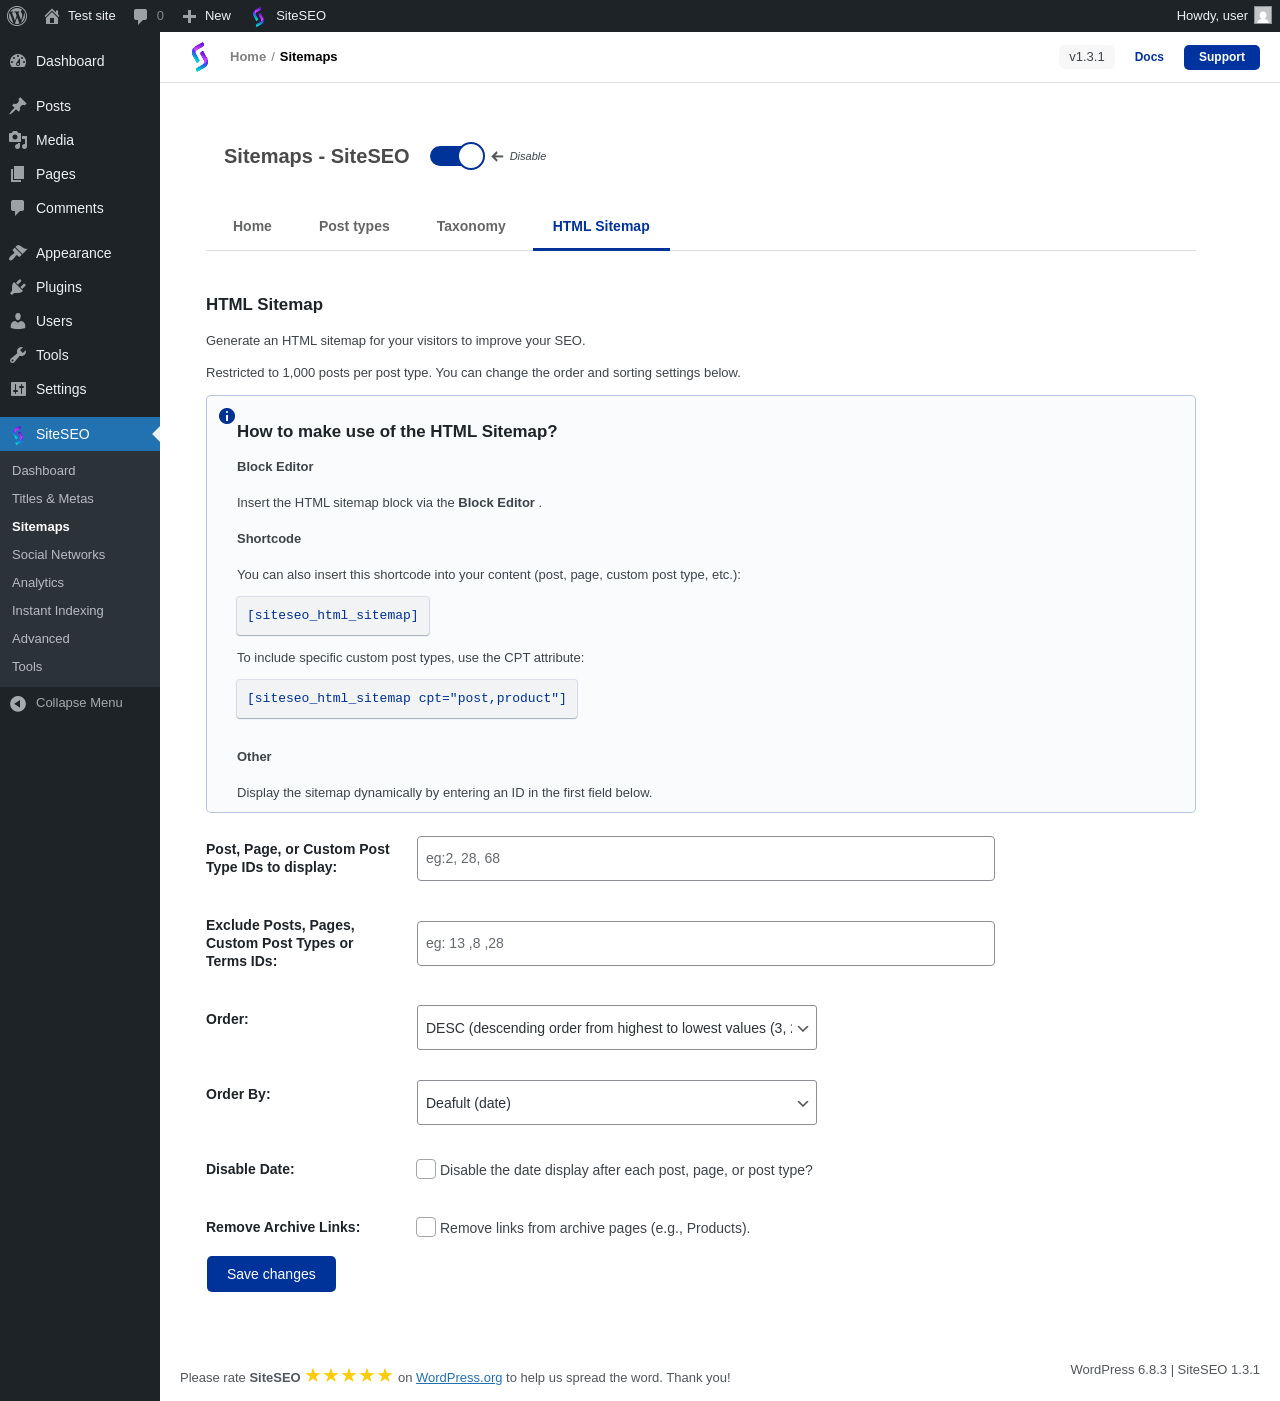Screen dimensions: 1280x1401
Task: Click the Dashboard gauge icon in sidebar
Action: [x=18, y=61]
